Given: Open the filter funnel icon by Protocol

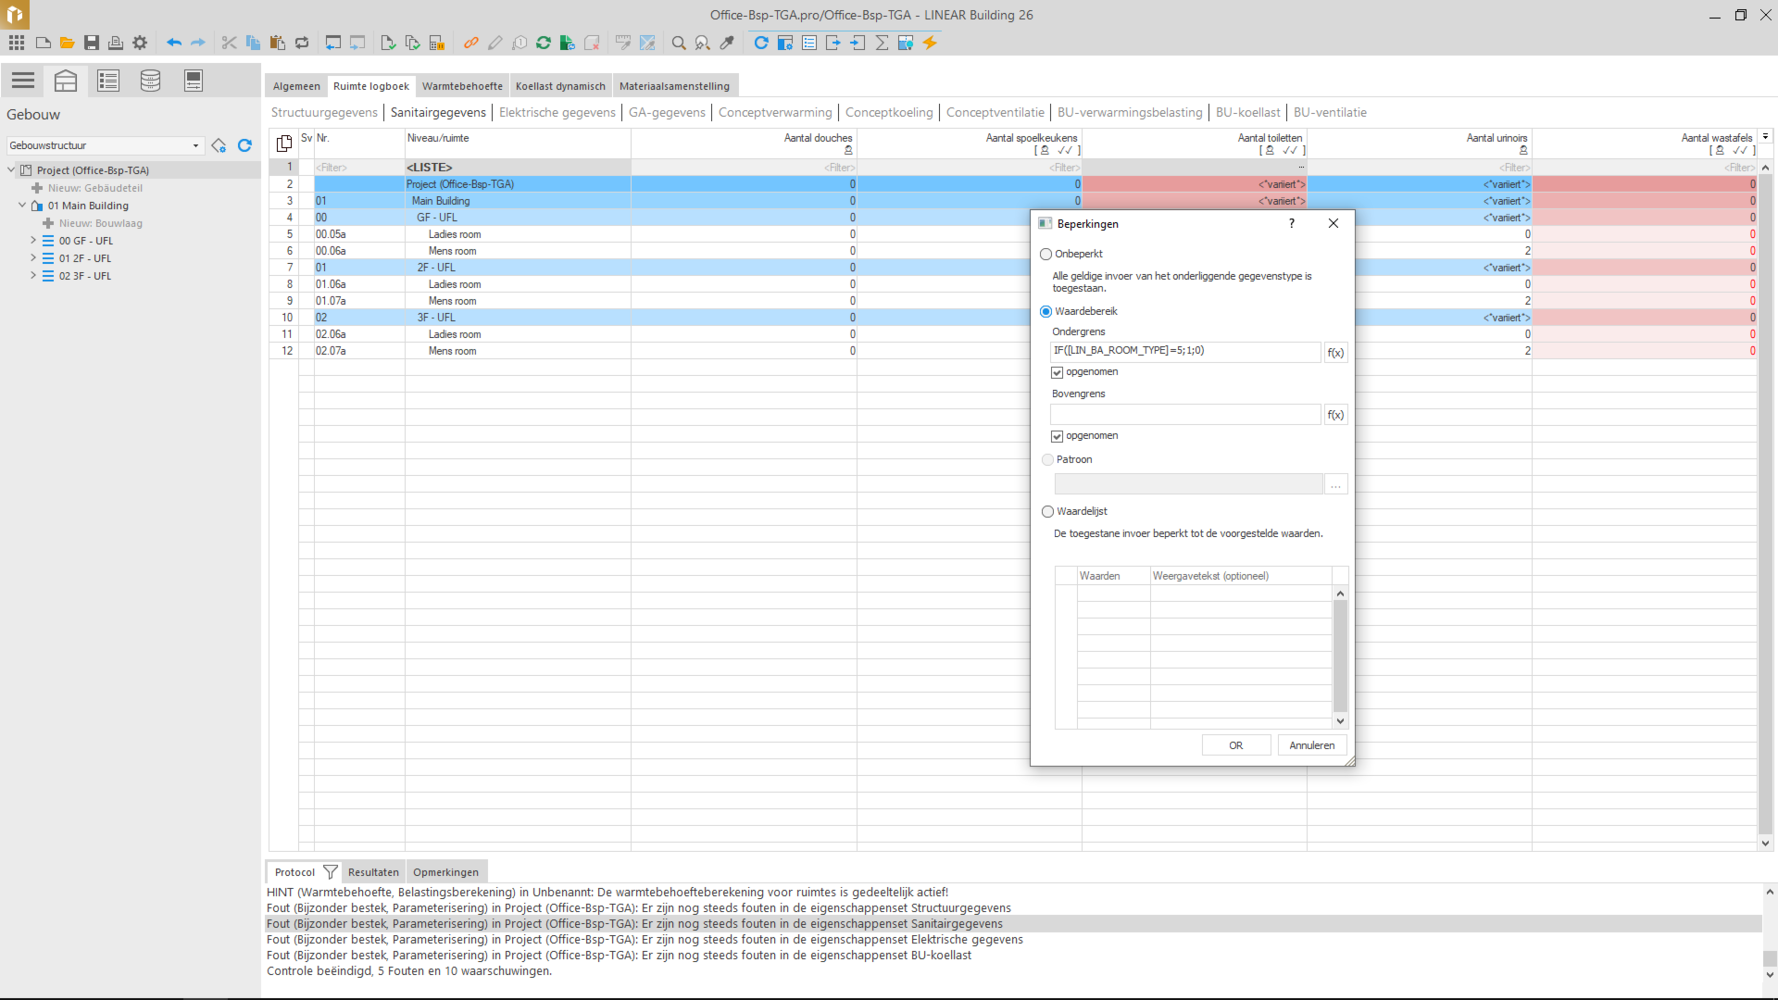Looking at the screenshot, I should (x=330, y=872).
